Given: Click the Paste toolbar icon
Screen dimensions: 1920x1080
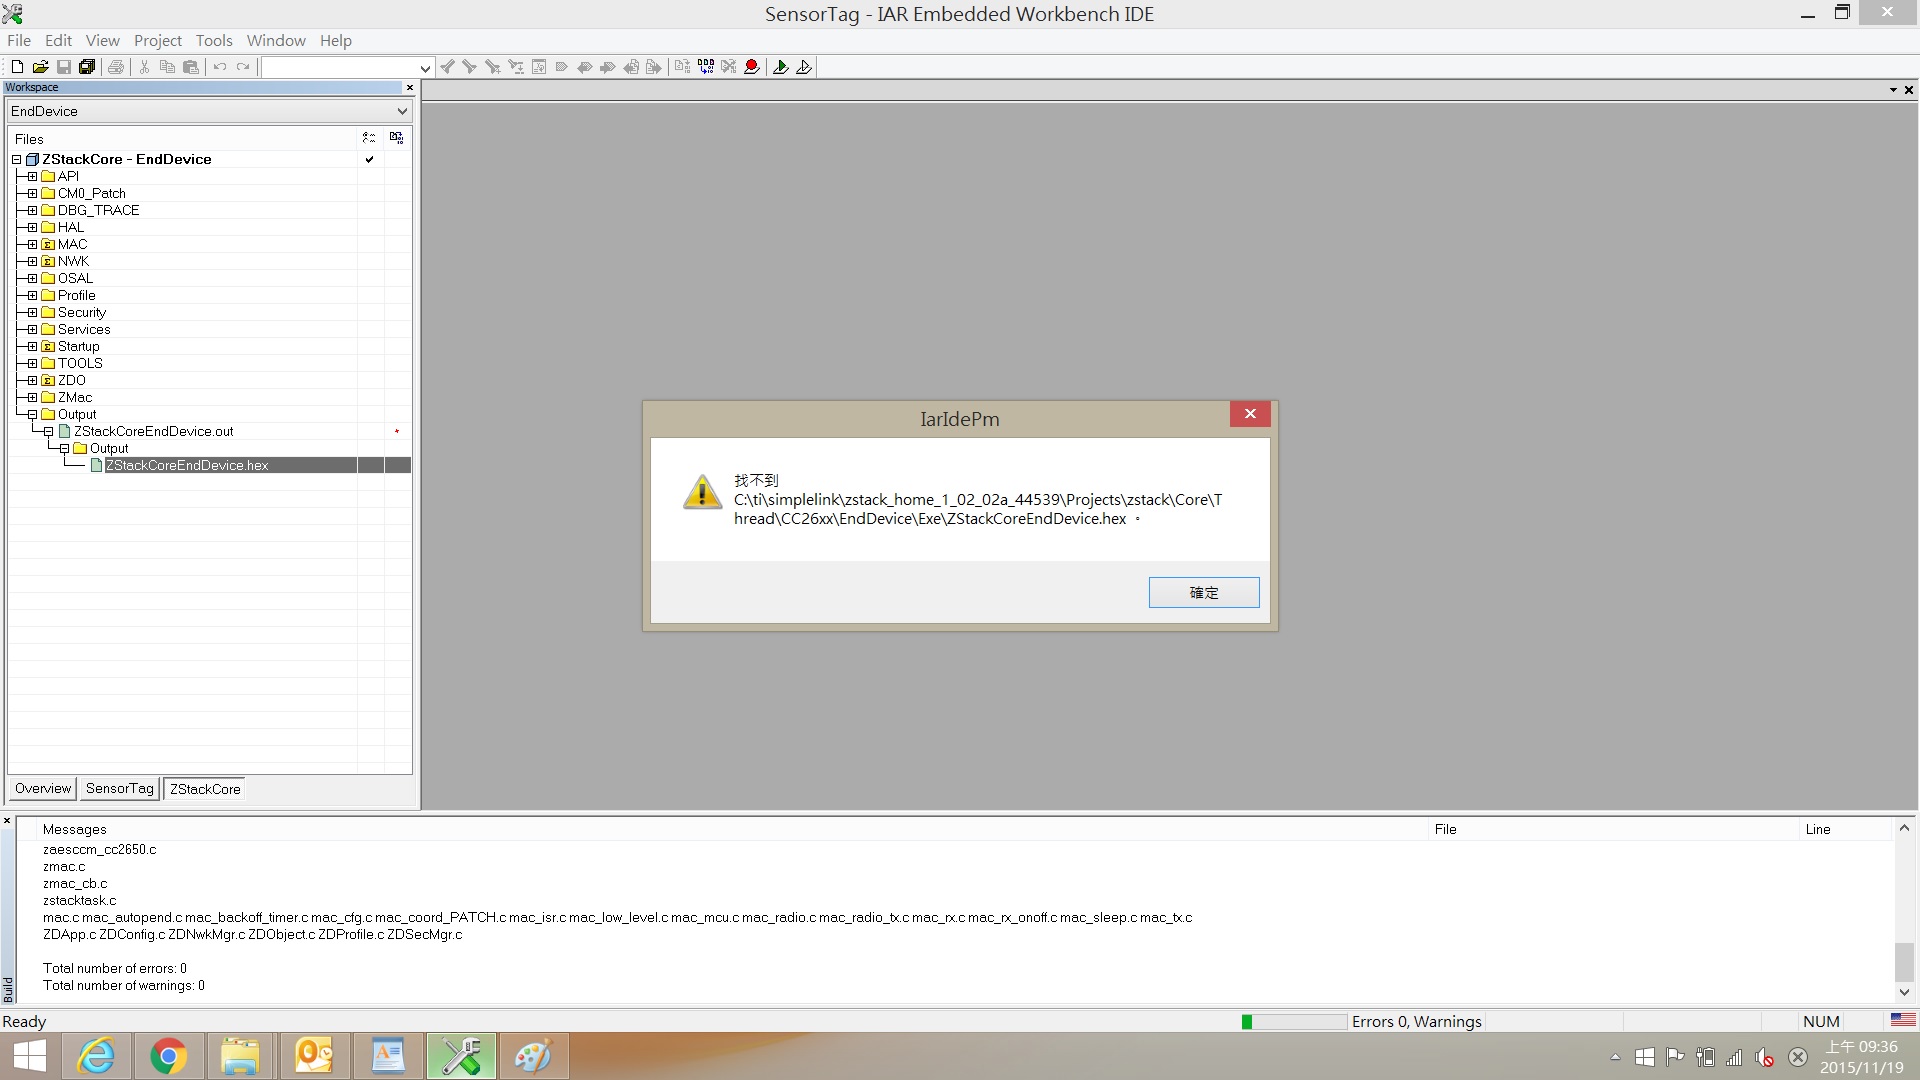Looking at the screenshot, I should tap(191, 67).
